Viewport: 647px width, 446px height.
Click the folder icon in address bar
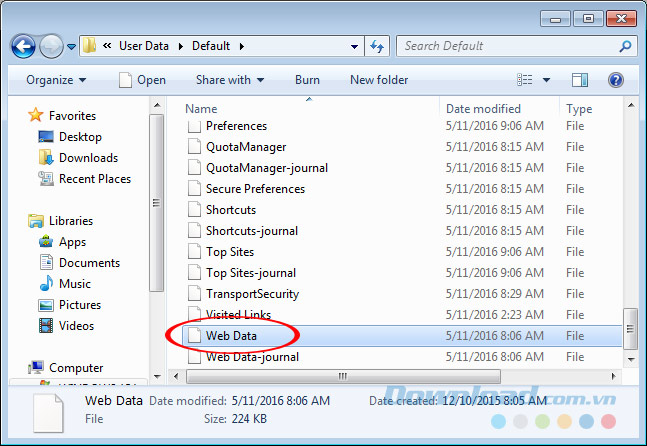[x=89, y=45]
